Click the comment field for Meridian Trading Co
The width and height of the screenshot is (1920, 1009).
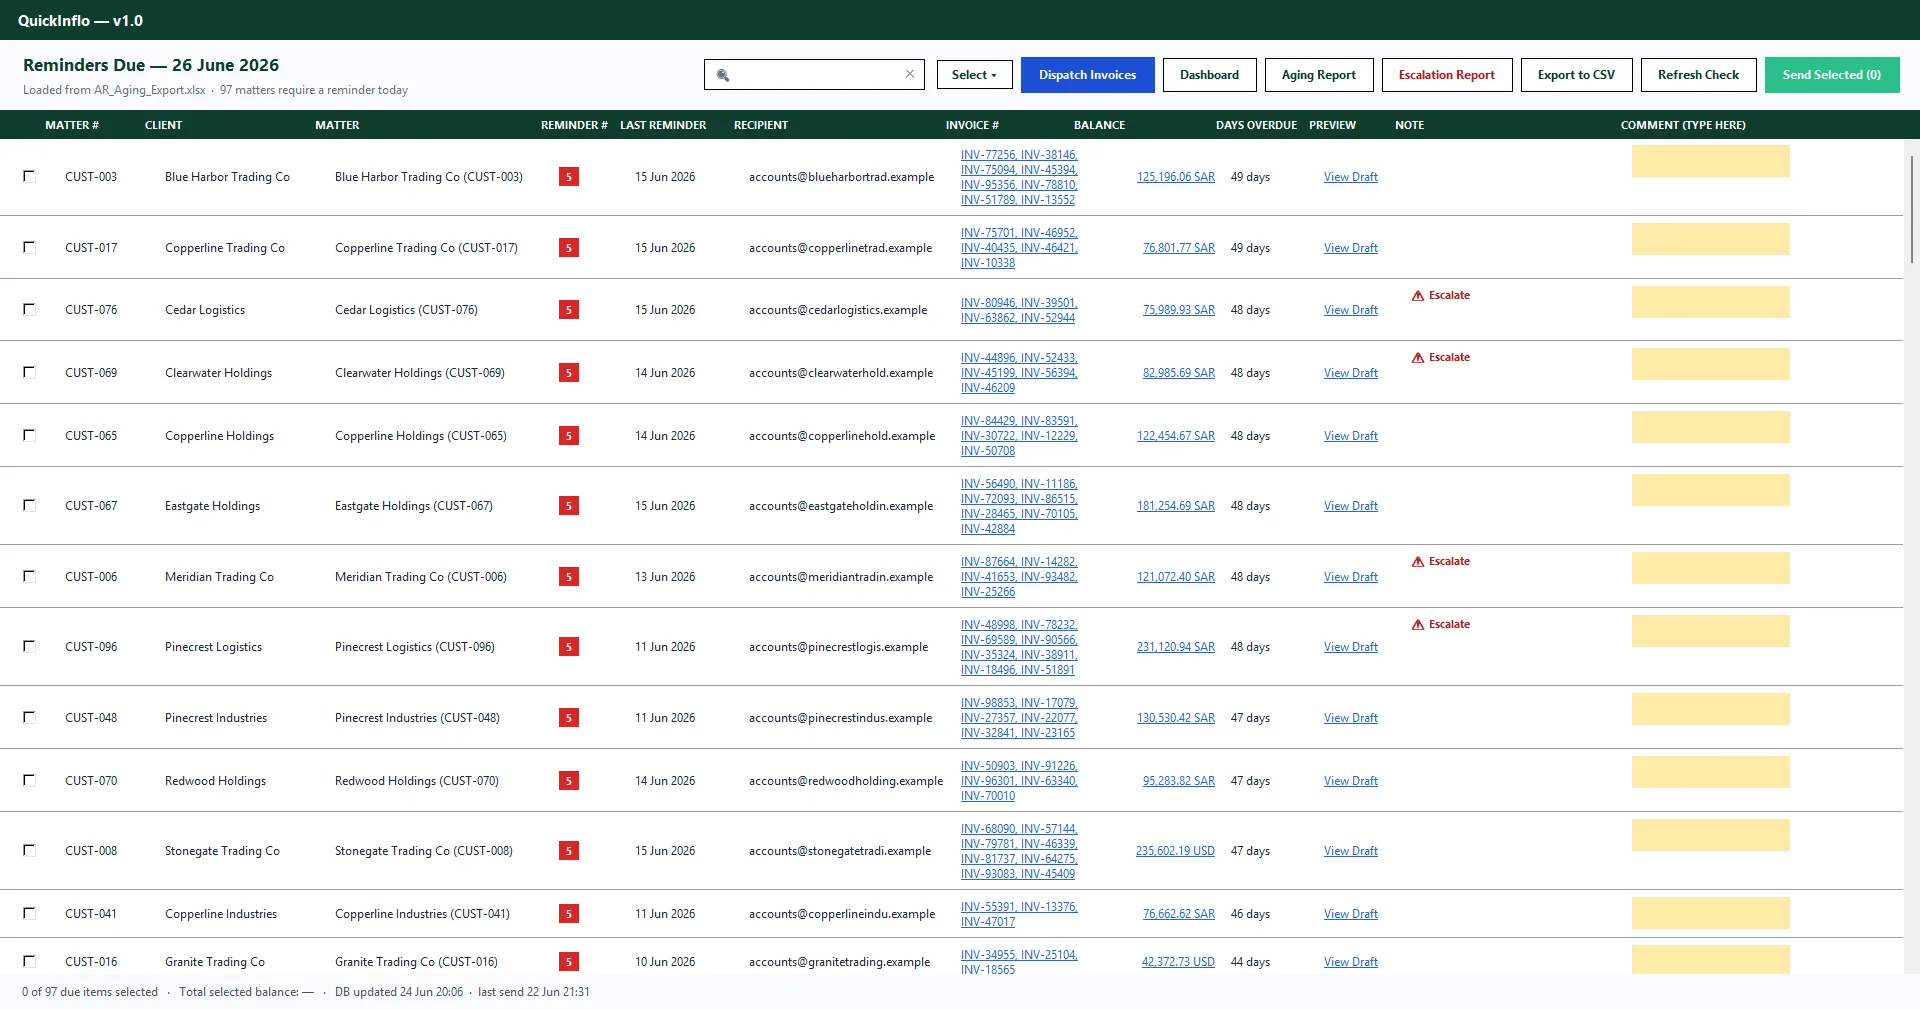1710,568
